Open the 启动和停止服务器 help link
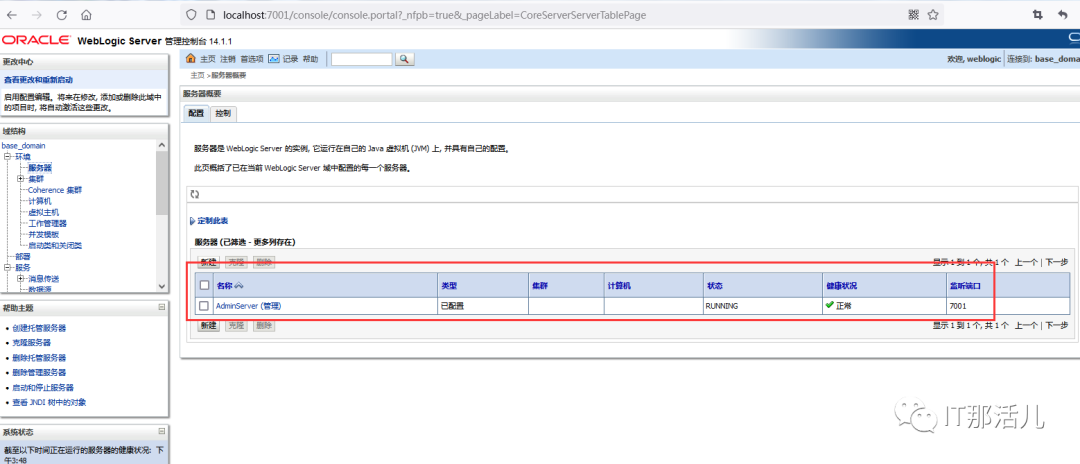The height and width of the screenshot is (464, 1080). click(43, 387)
